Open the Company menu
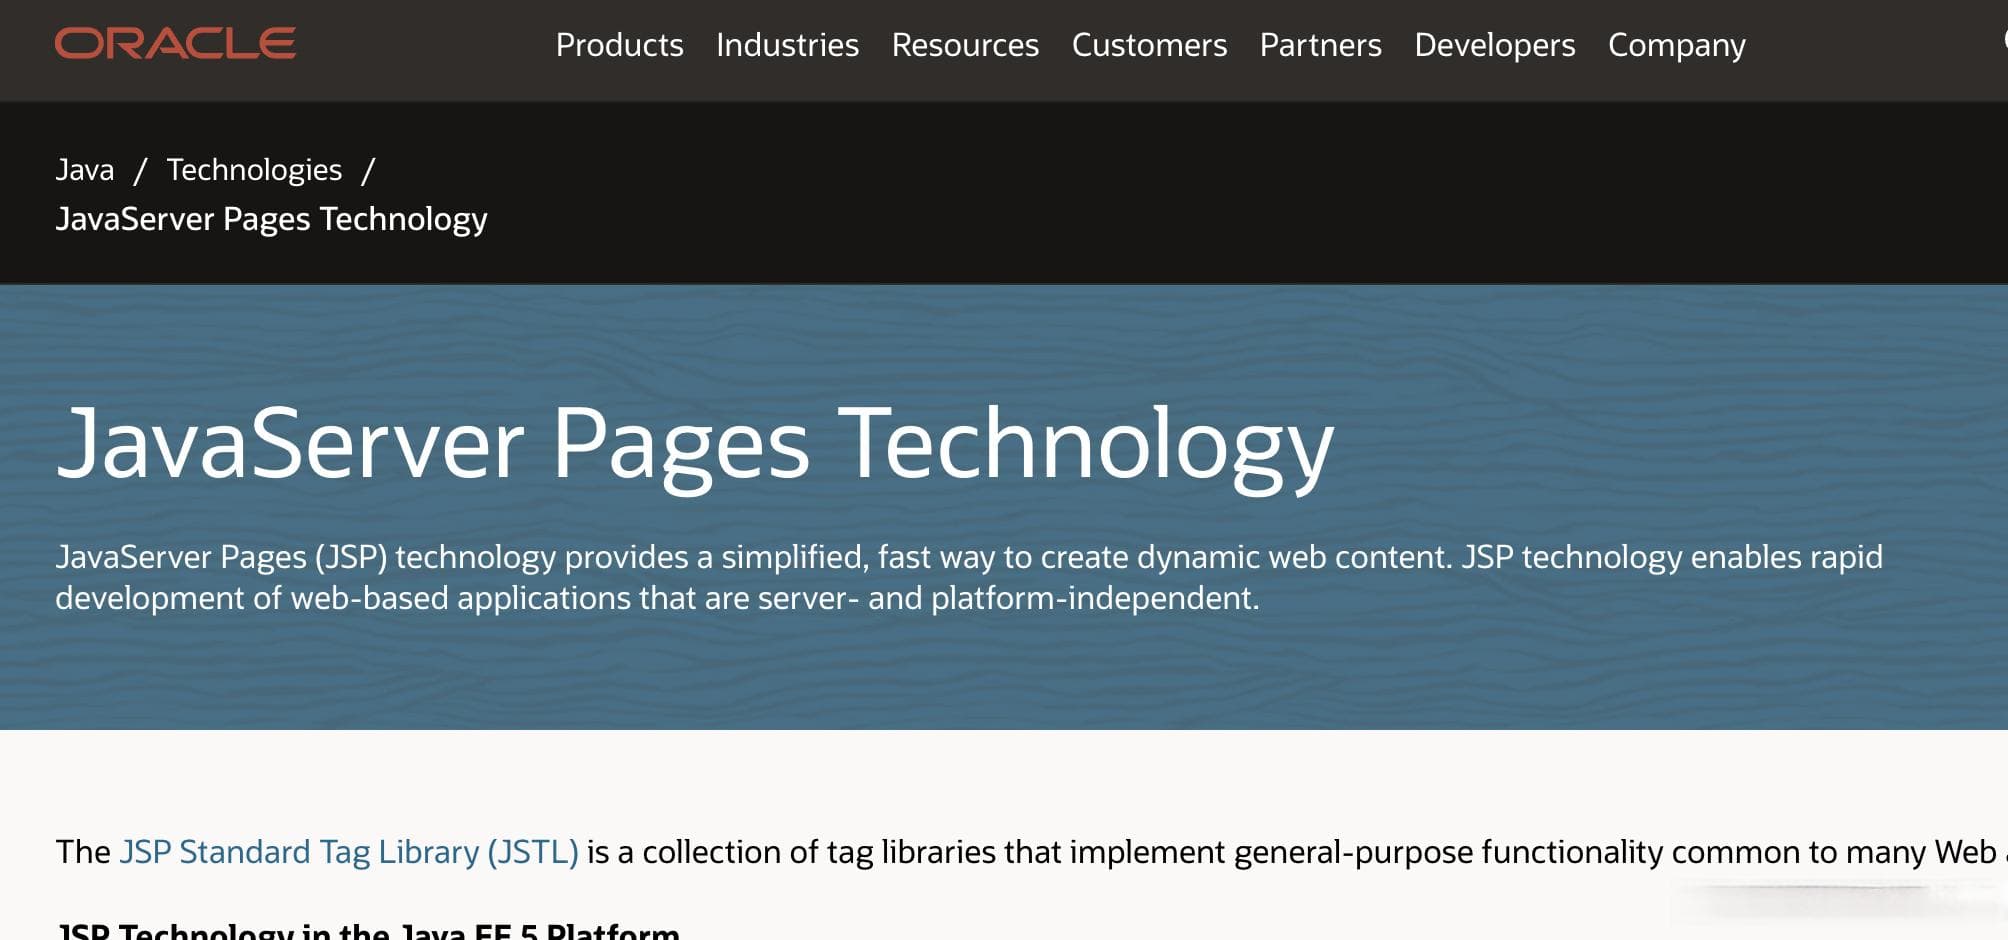This screenshot has height=940, width=2008. click(x=1676, y=45)
